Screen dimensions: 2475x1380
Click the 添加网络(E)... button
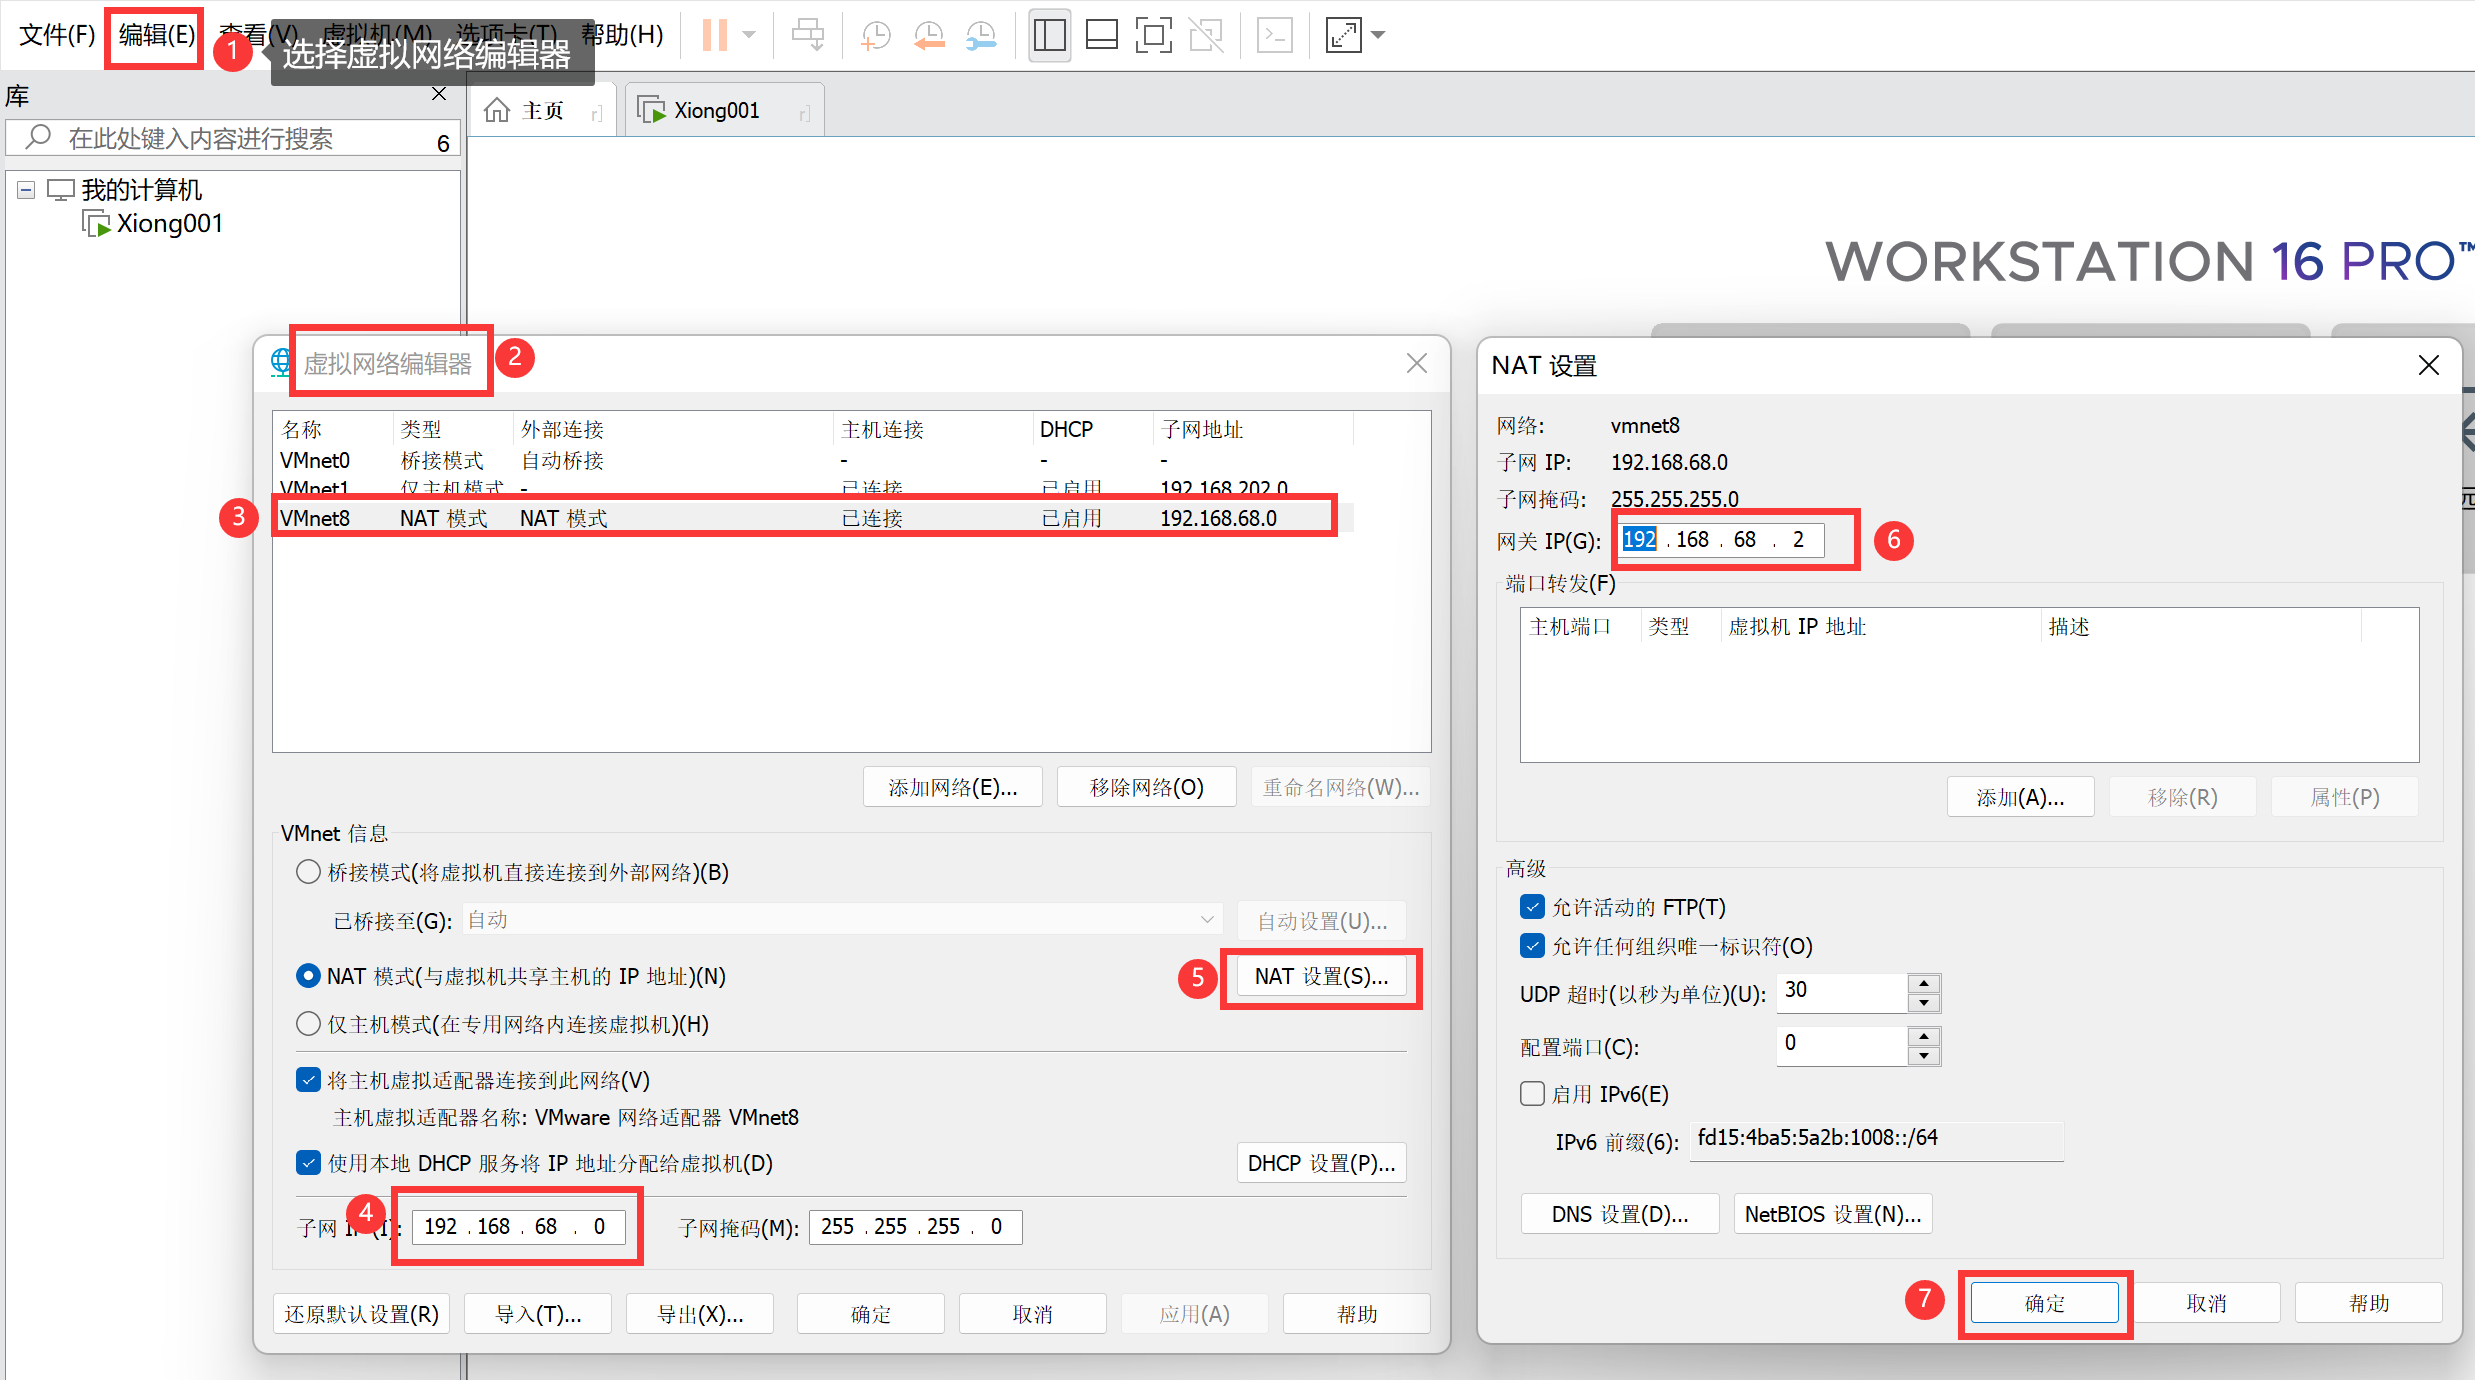tap(952, 788)
